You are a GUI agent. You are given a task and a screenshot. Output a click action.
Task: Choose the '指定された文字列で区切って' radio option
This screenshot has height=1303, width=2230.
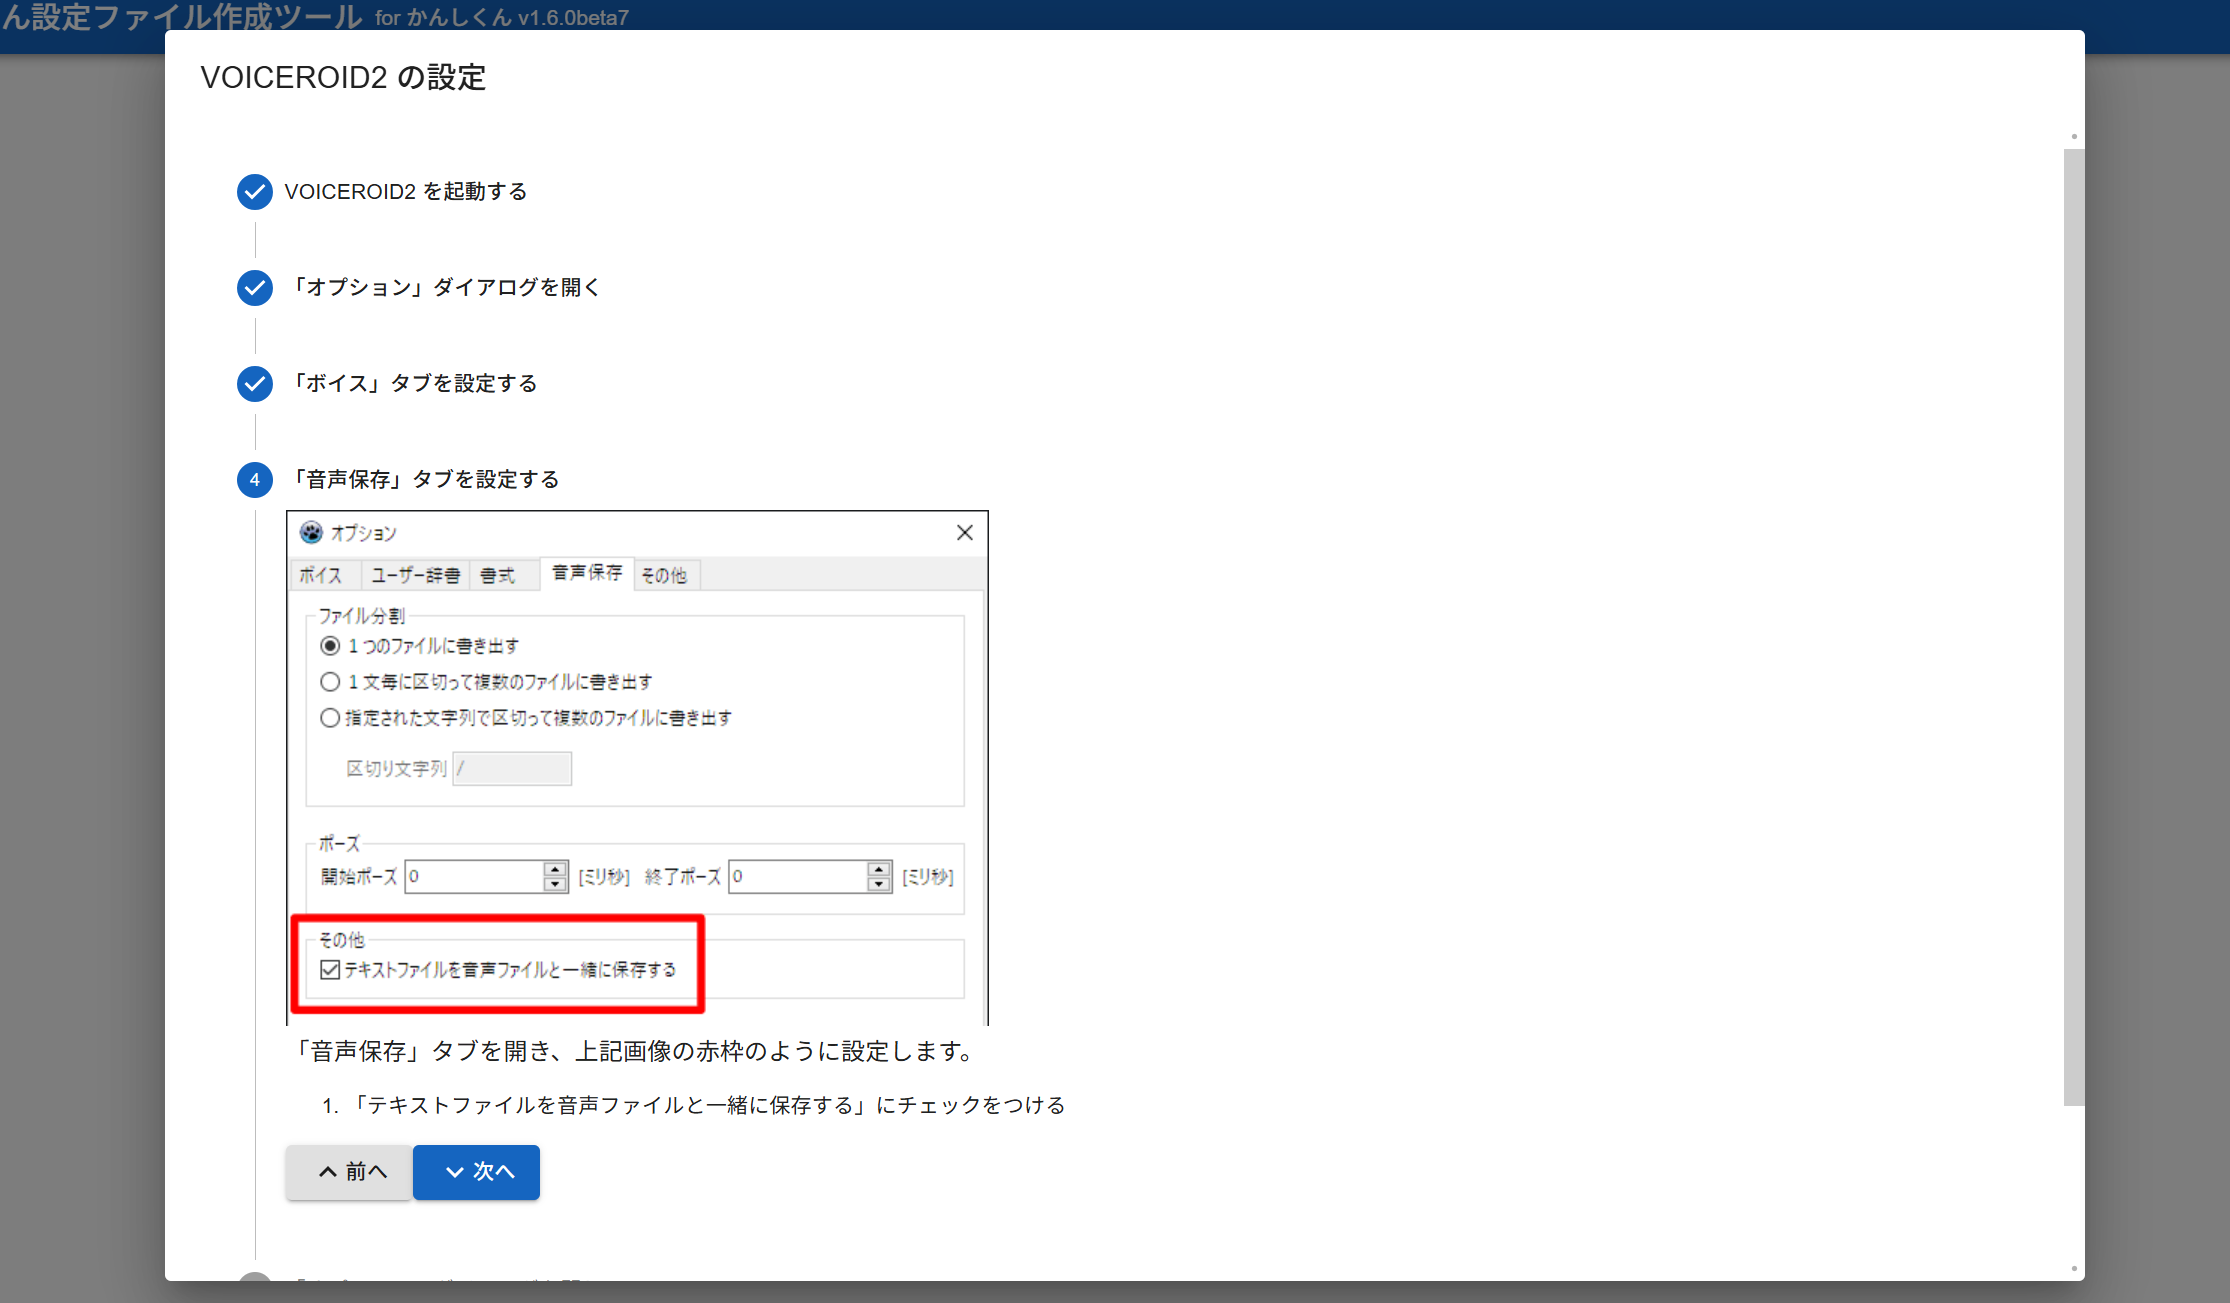pyautogui.click(x=330, y=718)
